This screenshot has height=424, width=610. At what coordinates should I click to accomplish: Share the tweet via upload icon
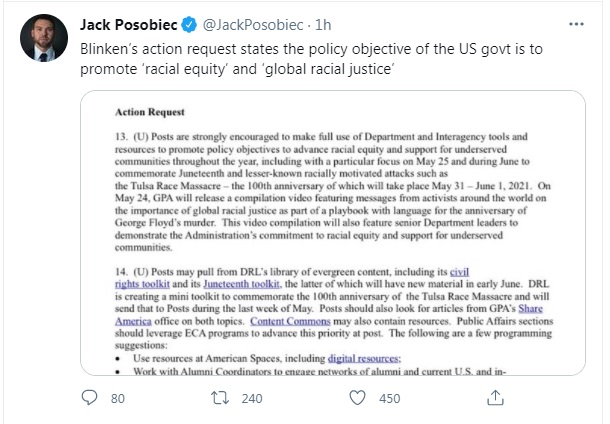pos(495,398)
